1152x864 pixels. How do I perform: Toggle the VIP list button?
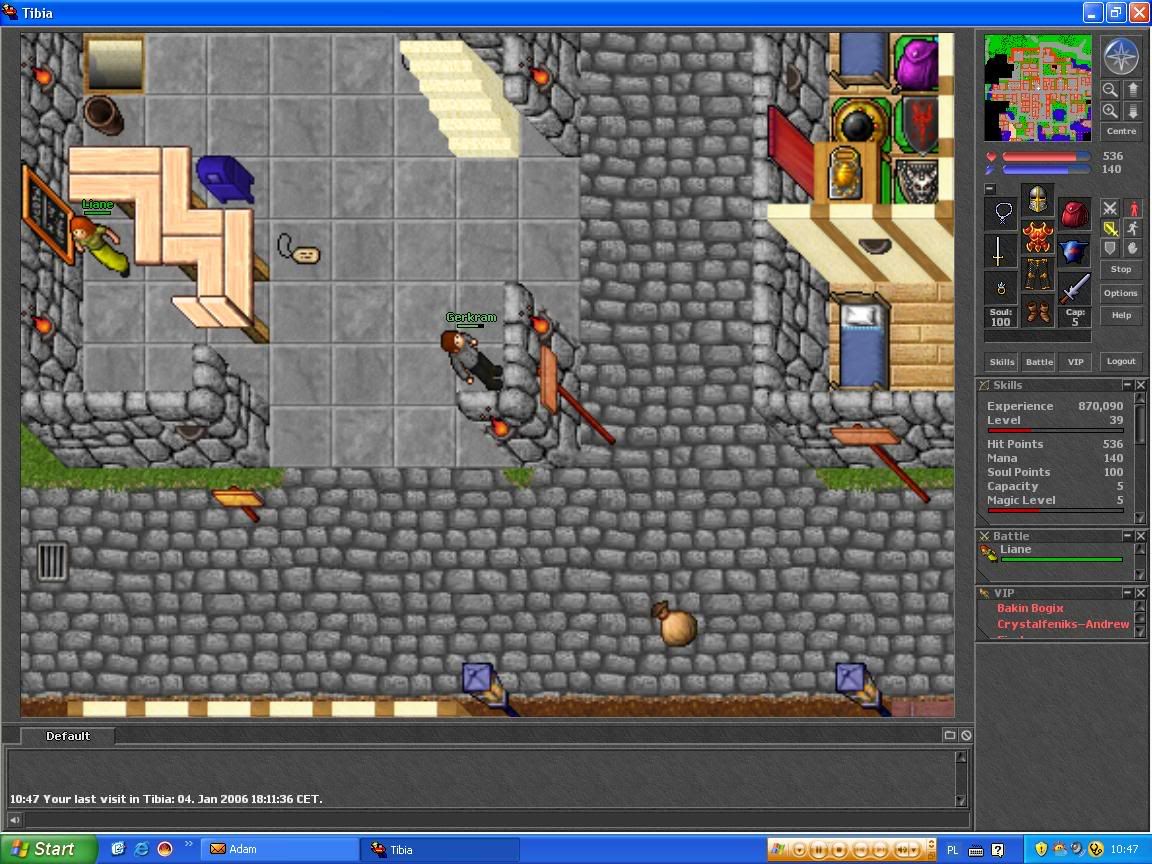[1076, 361]
